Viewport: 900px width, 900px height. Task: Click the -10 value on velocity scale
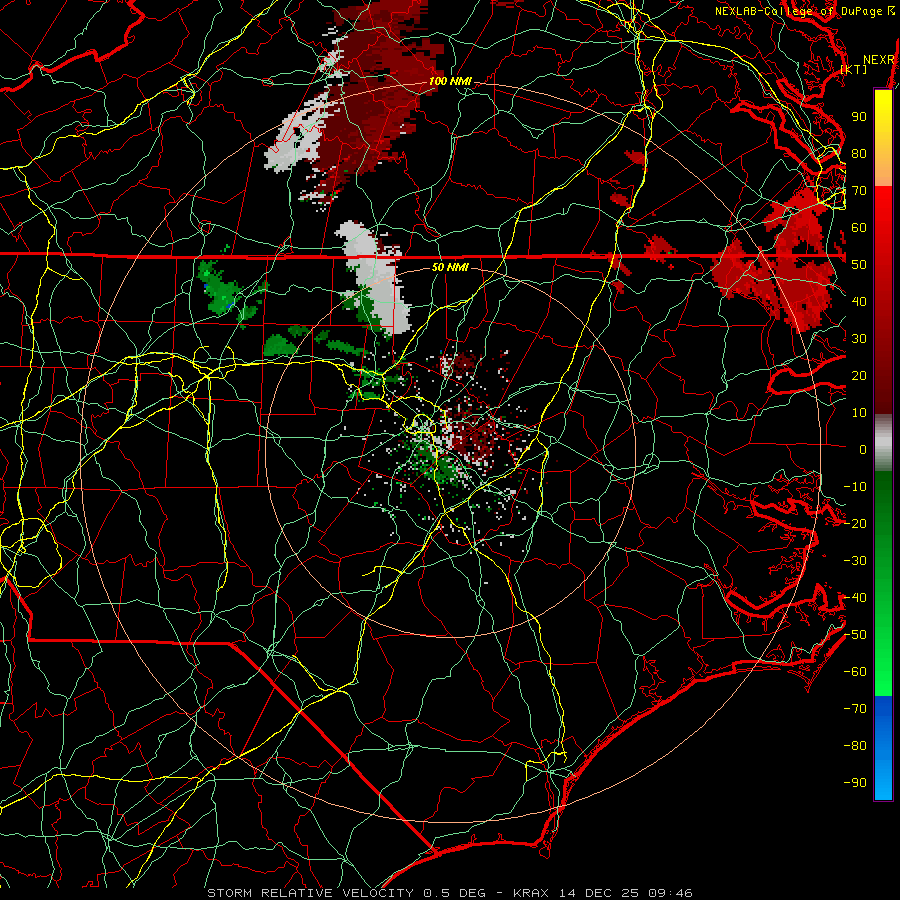pos(855,487)
